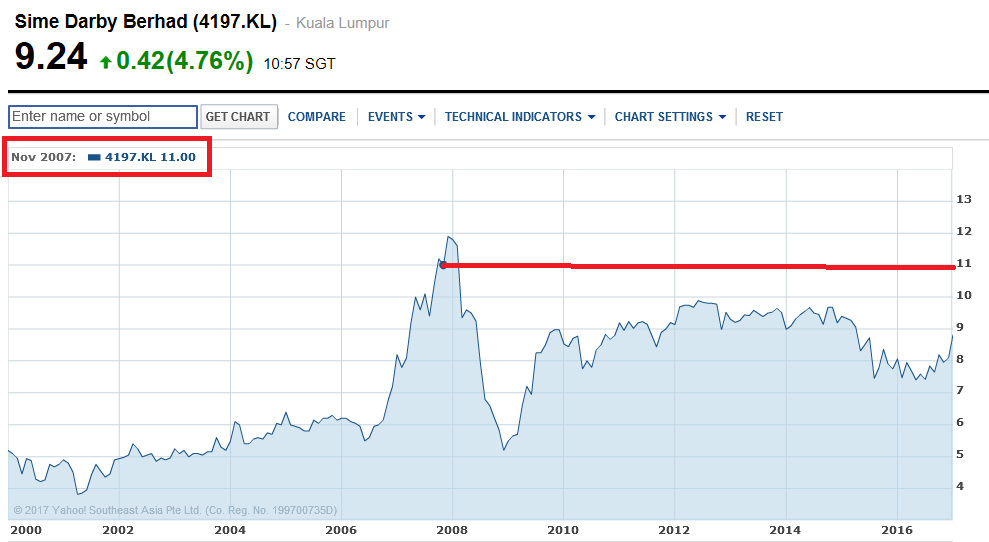Open the TECHNICAL INDICATORS dropdown

click(520, 117)
